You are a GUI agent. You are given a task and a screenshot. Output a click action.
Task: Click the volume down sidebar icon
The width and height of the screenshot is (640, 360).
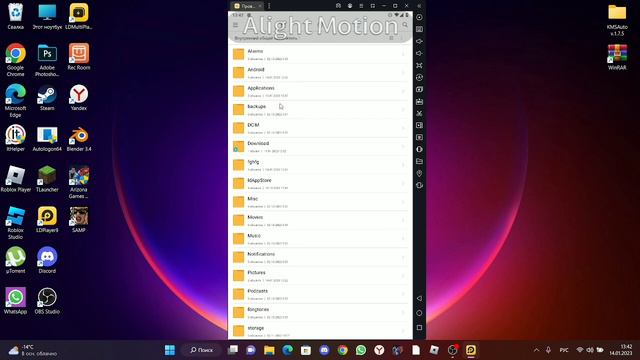(419, 53)
